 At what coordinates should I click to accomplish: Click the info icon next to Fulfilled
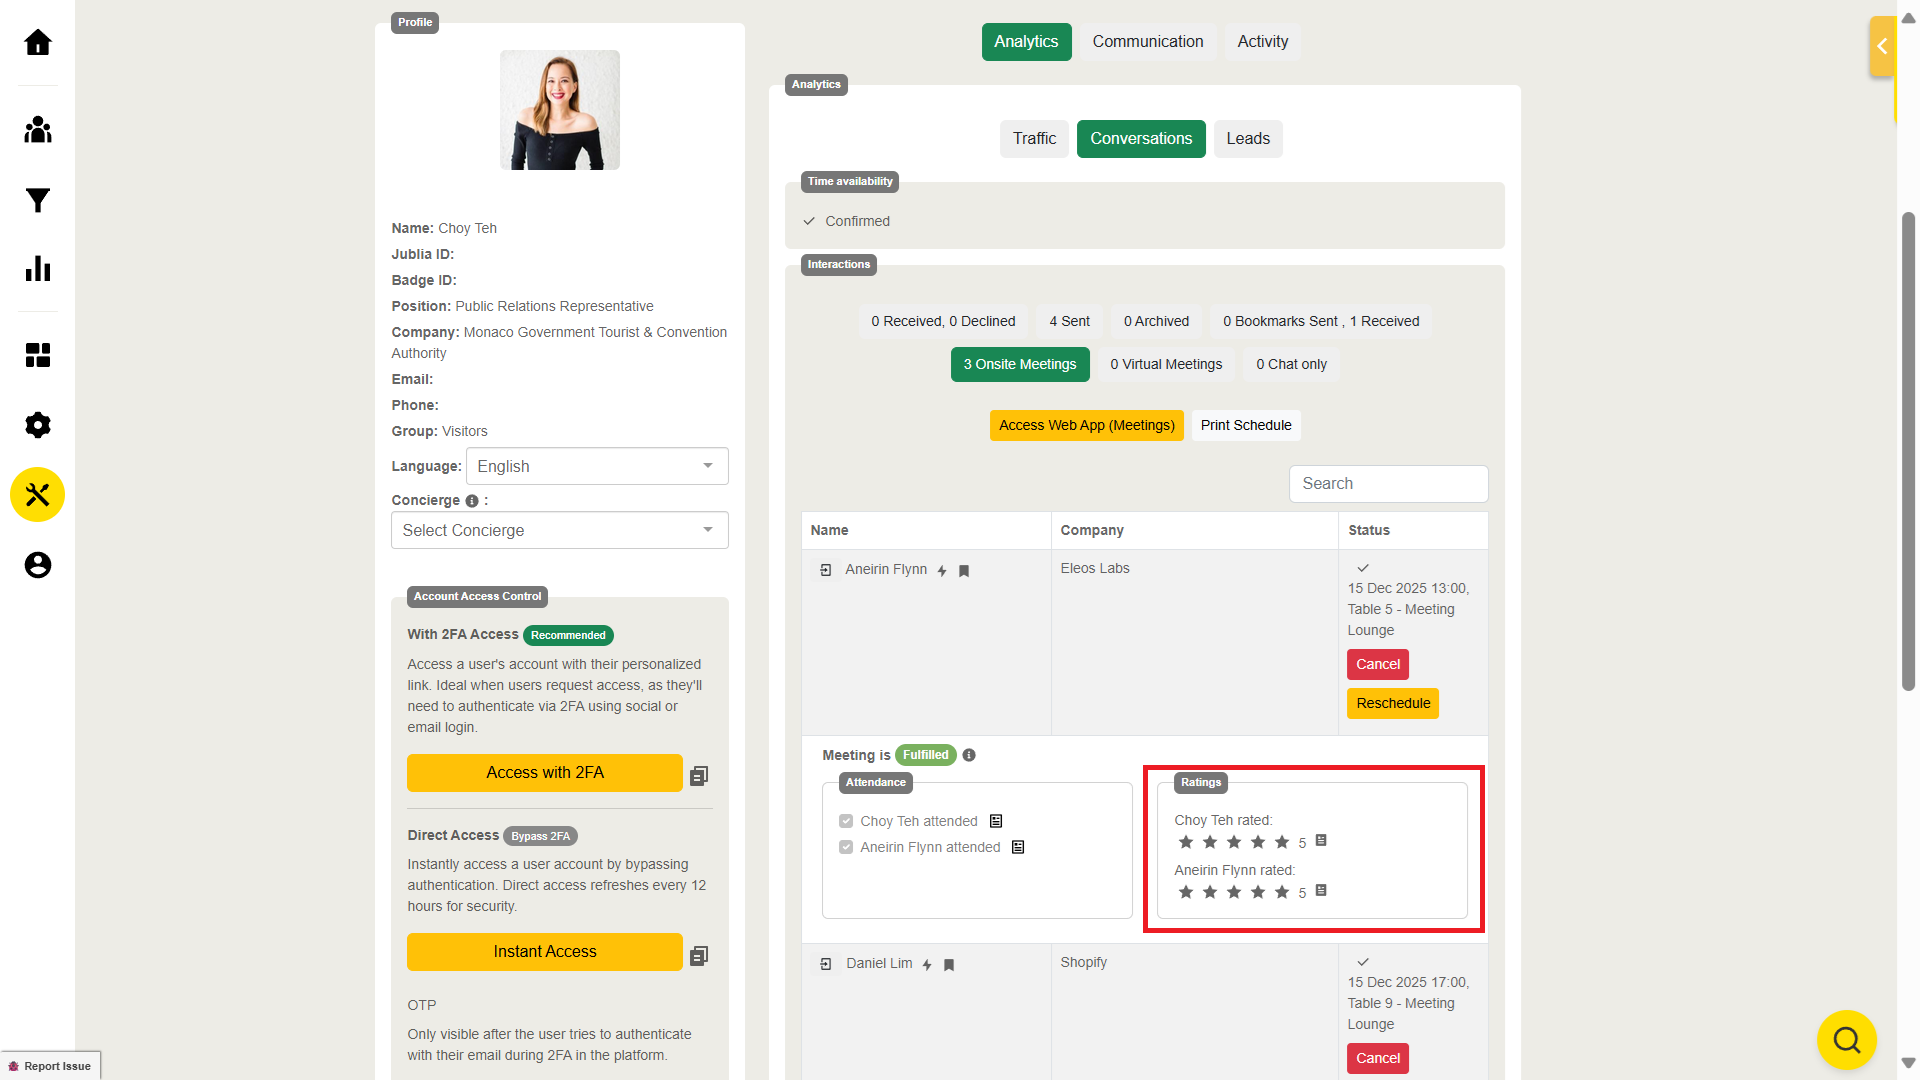tap(969, 755)
